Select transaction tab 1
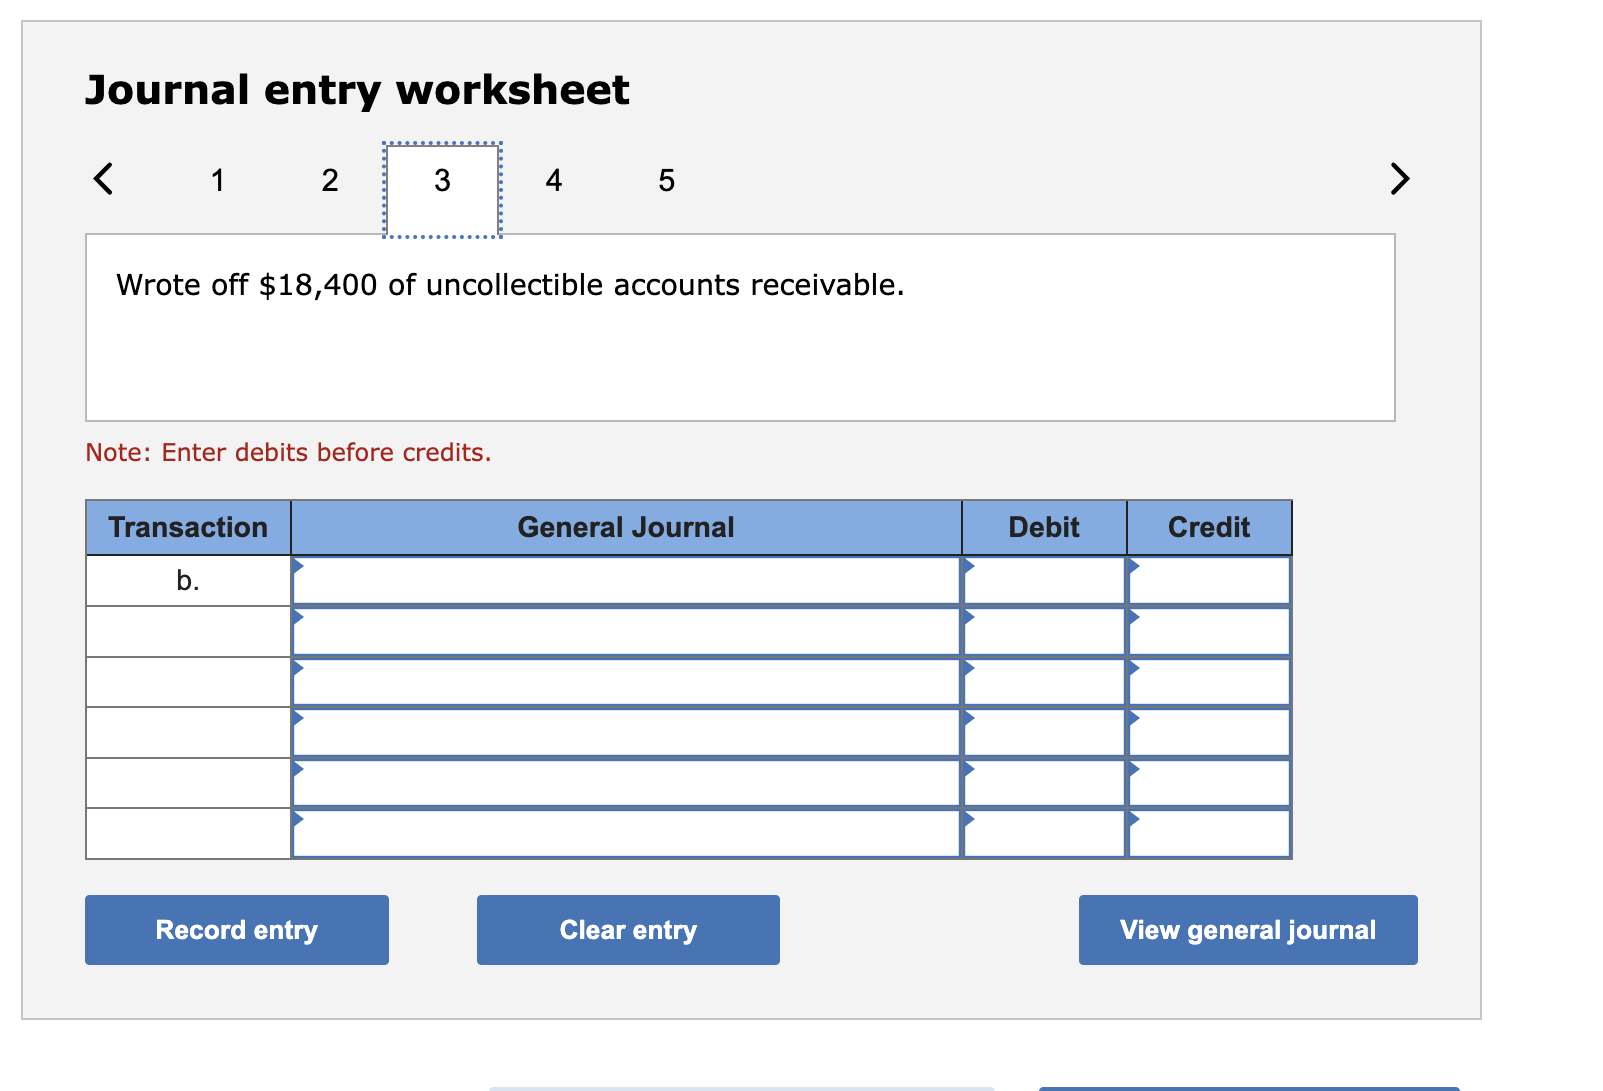The image size is (1603, 1091). [217, 181]
